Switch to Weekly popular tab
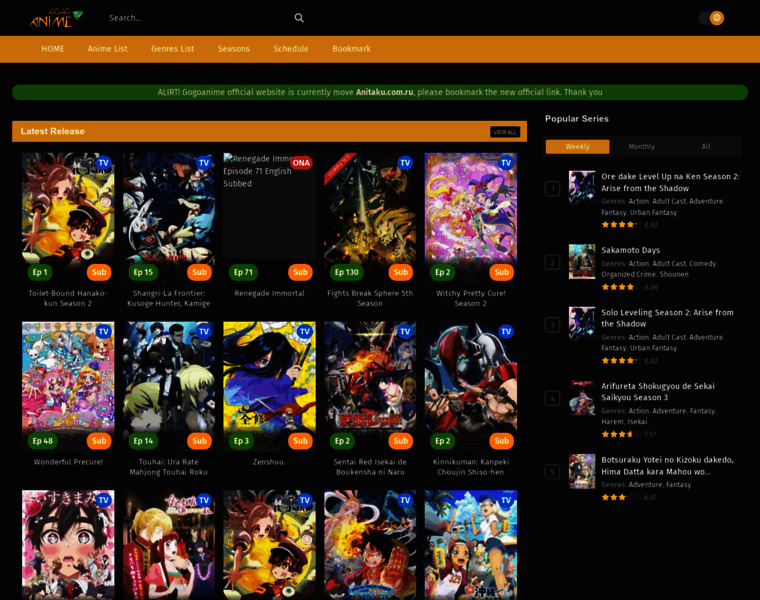760x600 pixels. (x=578, y=146)
